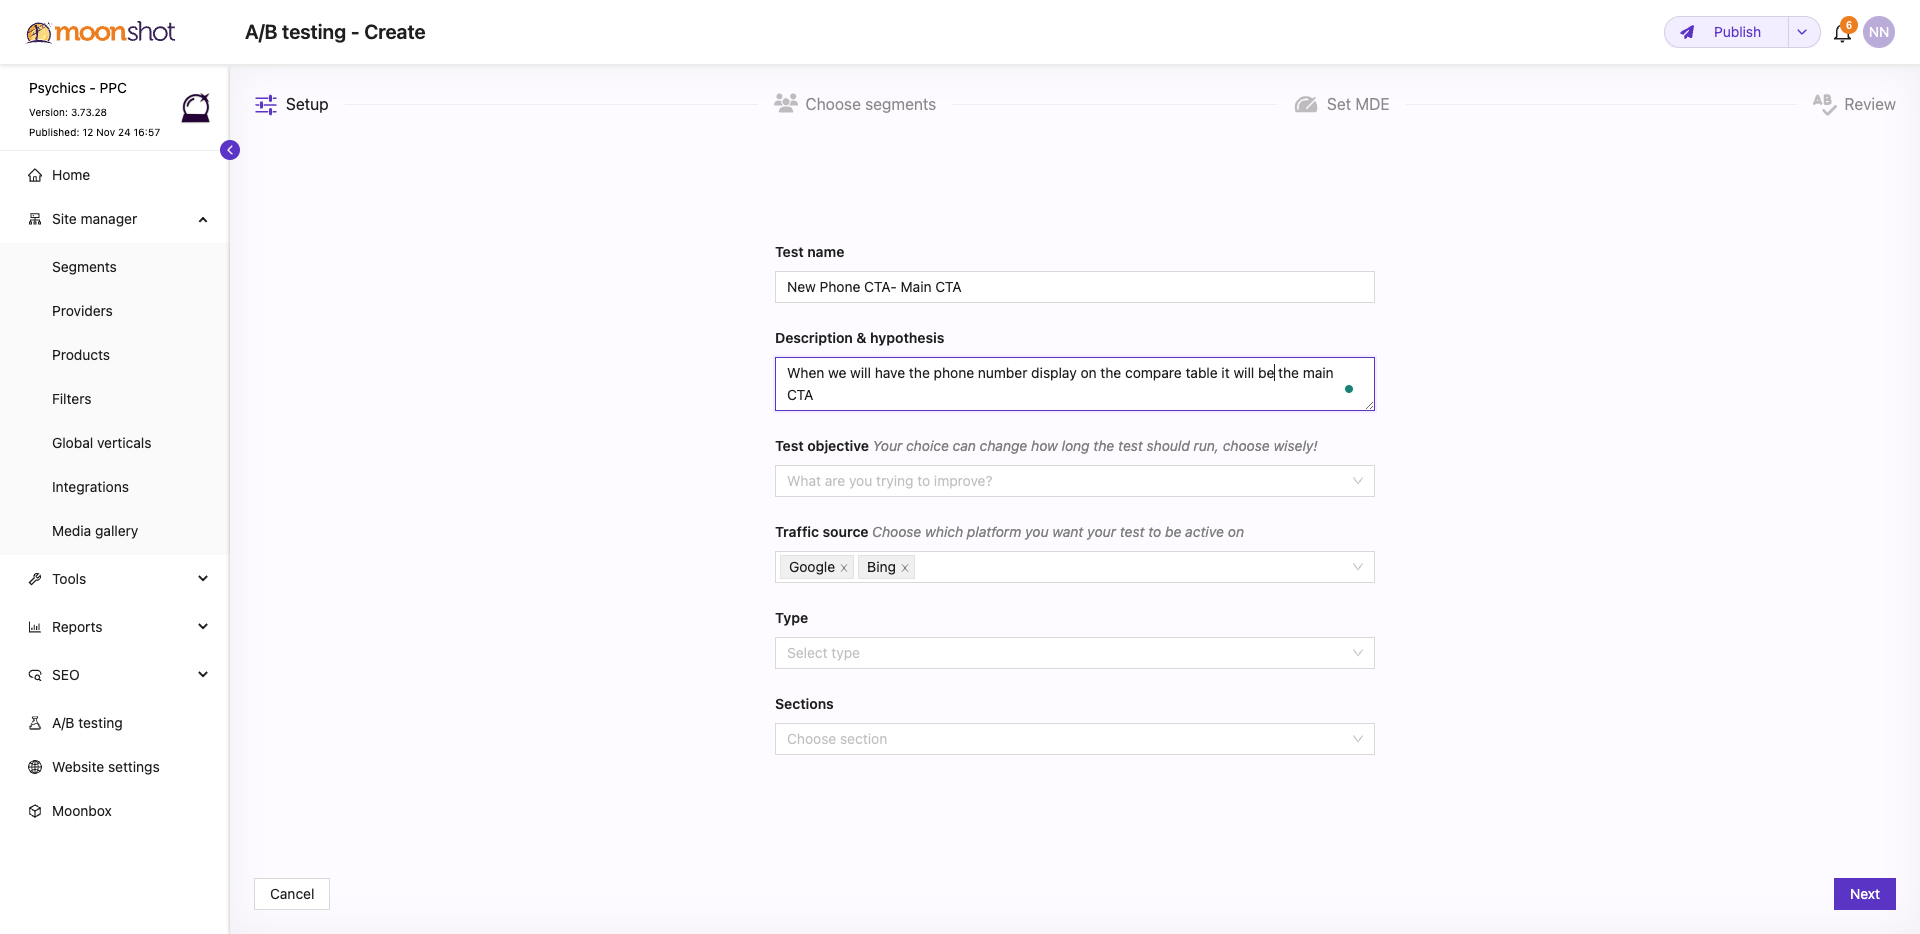The height and width of the screenshot is (934, 1920).
Task: Click the Psychics crystal ball site icon
Action: pos(196,107)
